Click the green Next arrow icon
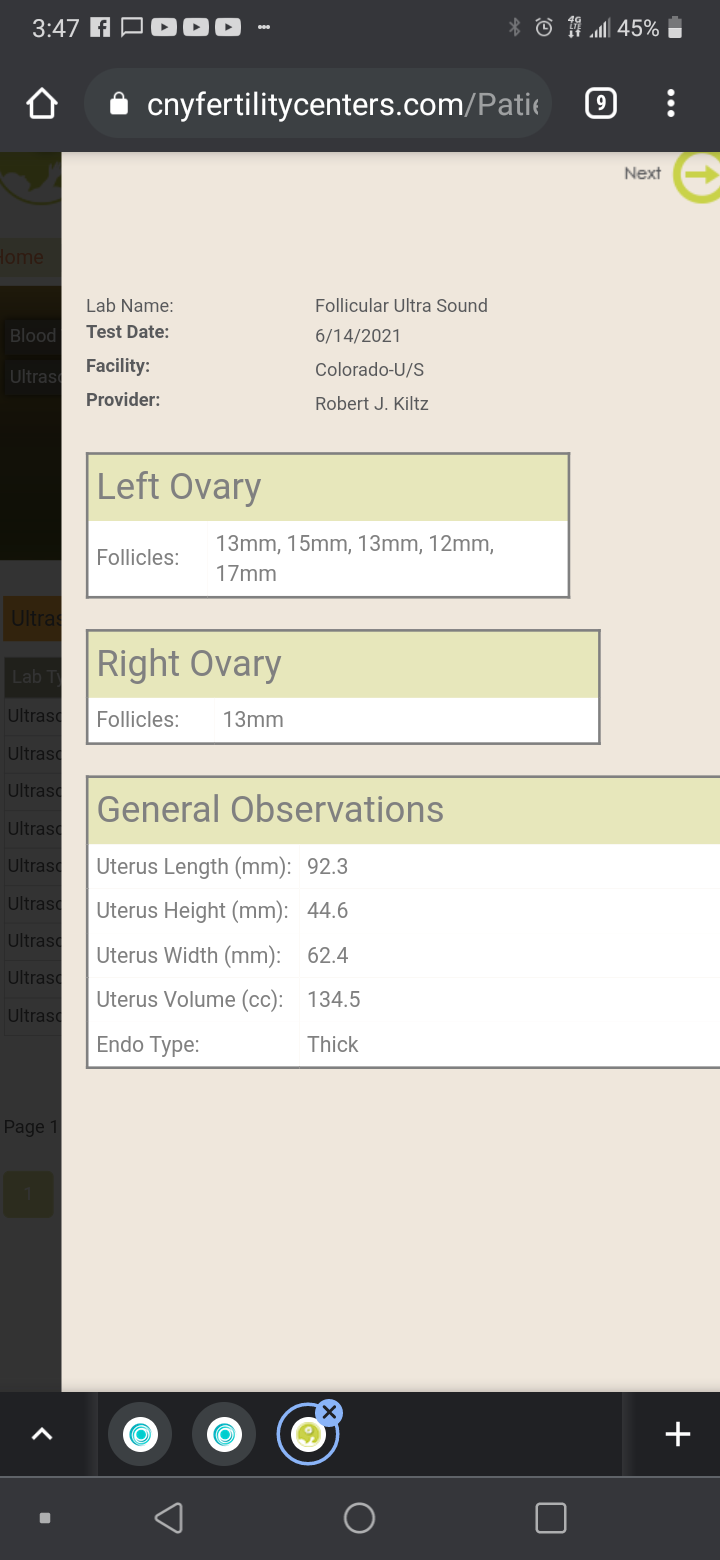 click(x=698, y=175)
